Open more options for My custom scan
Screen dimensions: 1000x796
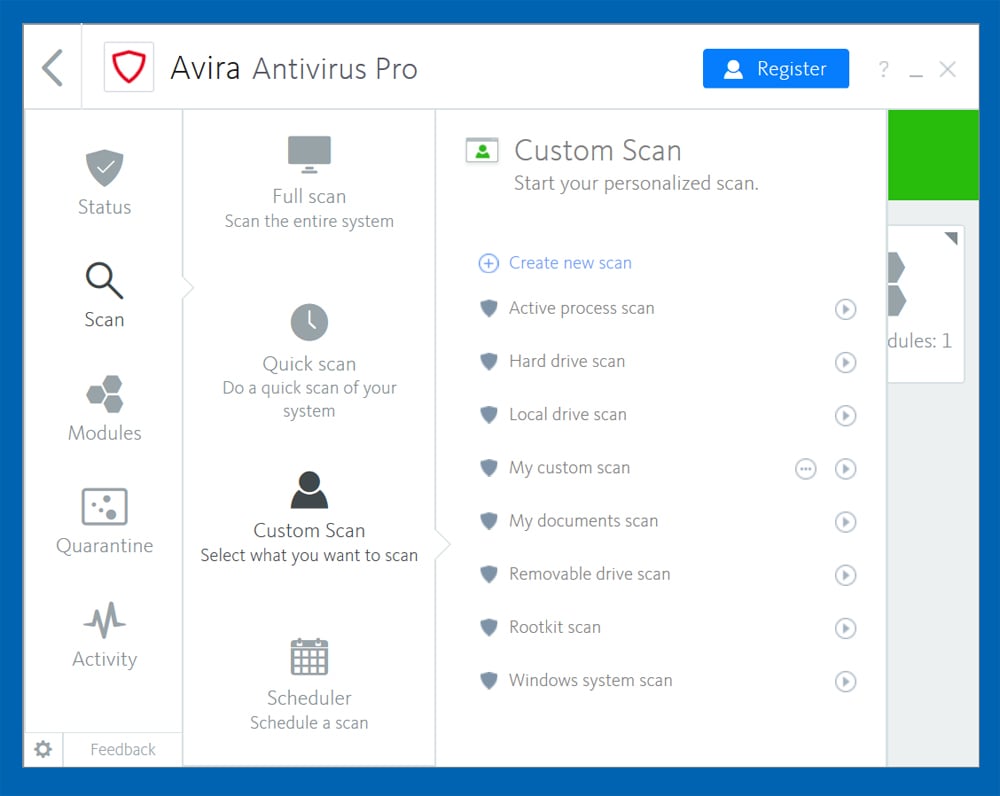(805, 469)
